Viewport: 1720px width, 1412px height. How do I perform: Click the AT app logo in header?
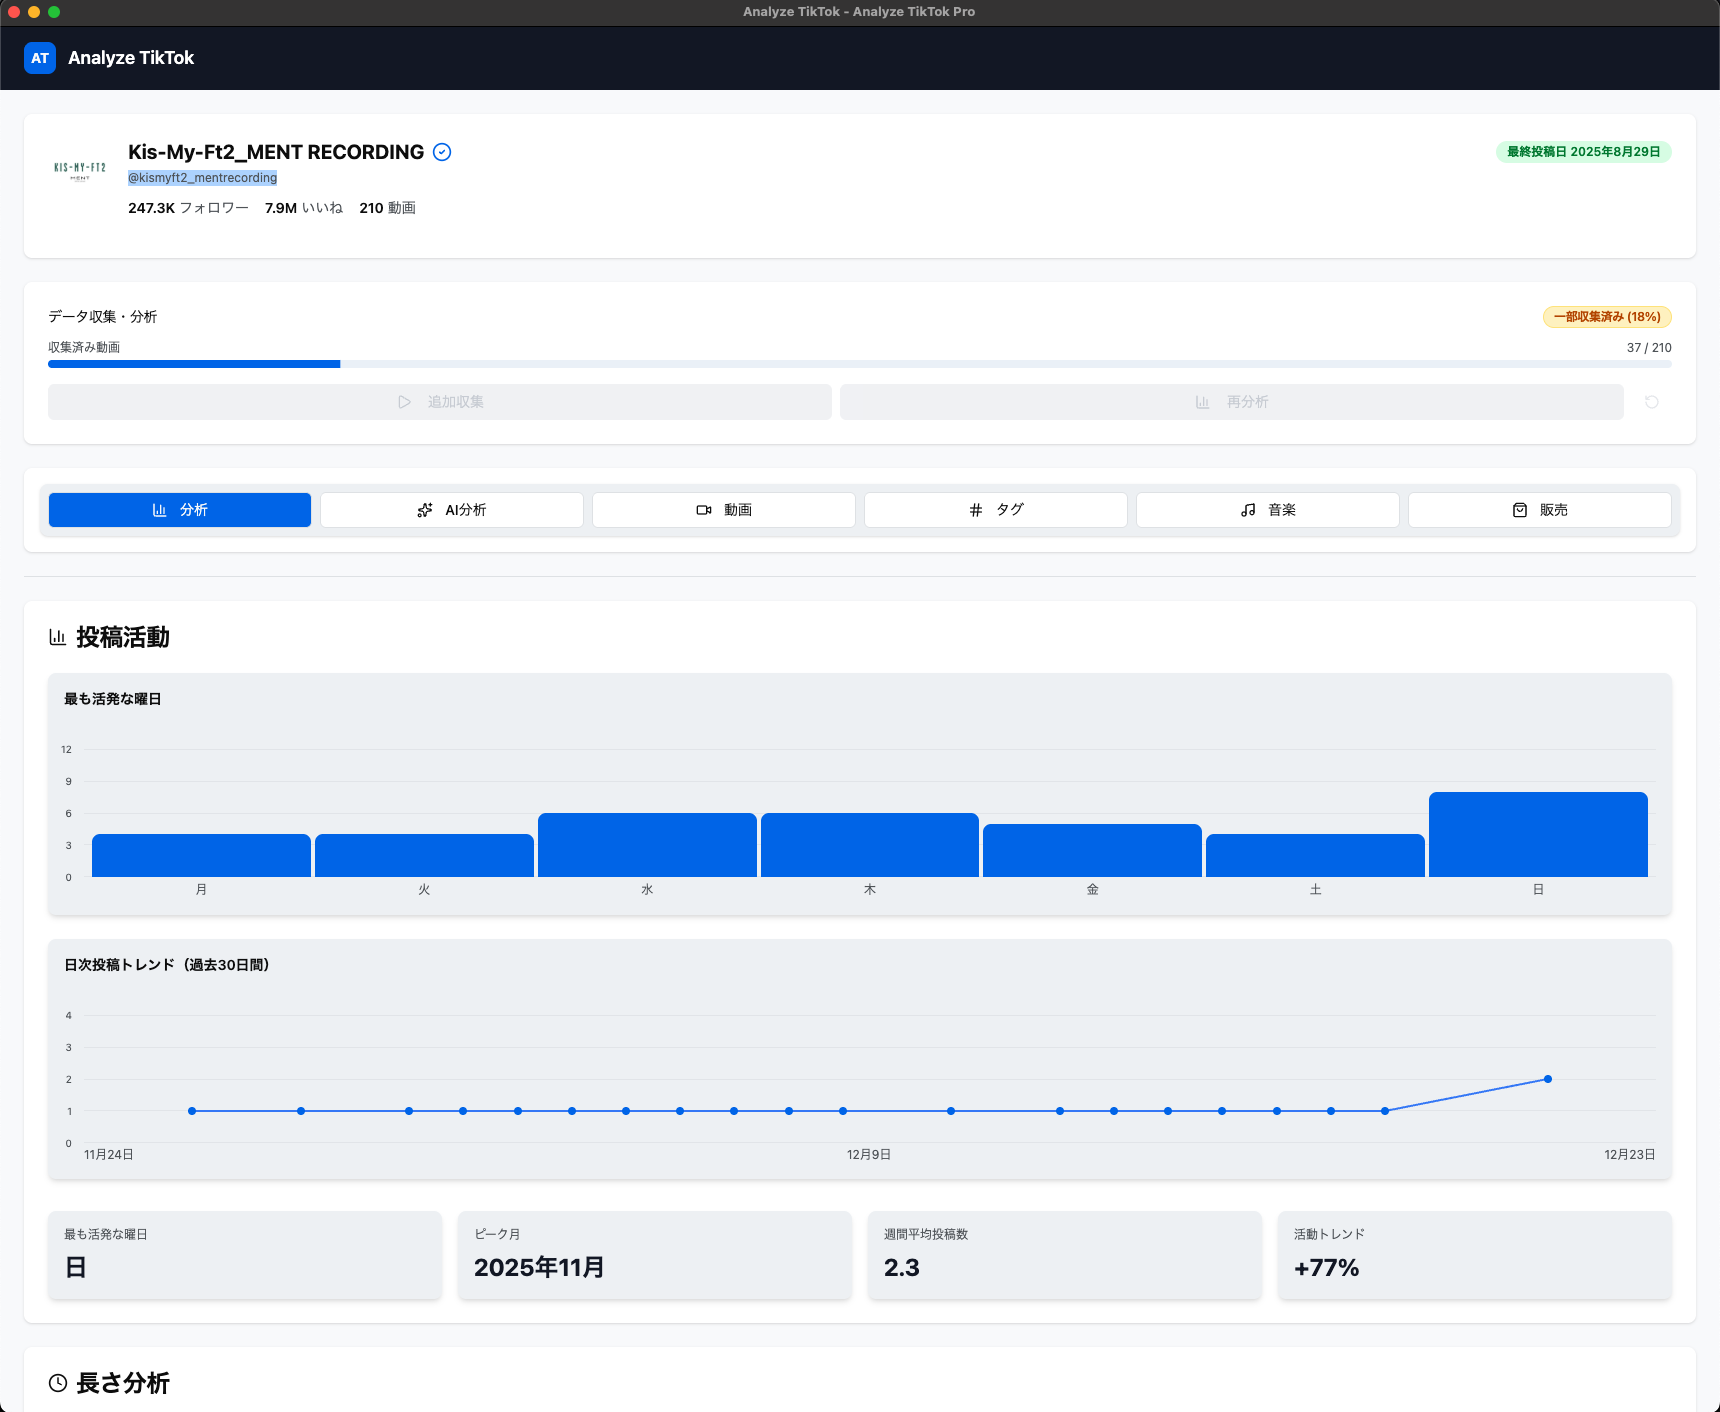[39, 57]
